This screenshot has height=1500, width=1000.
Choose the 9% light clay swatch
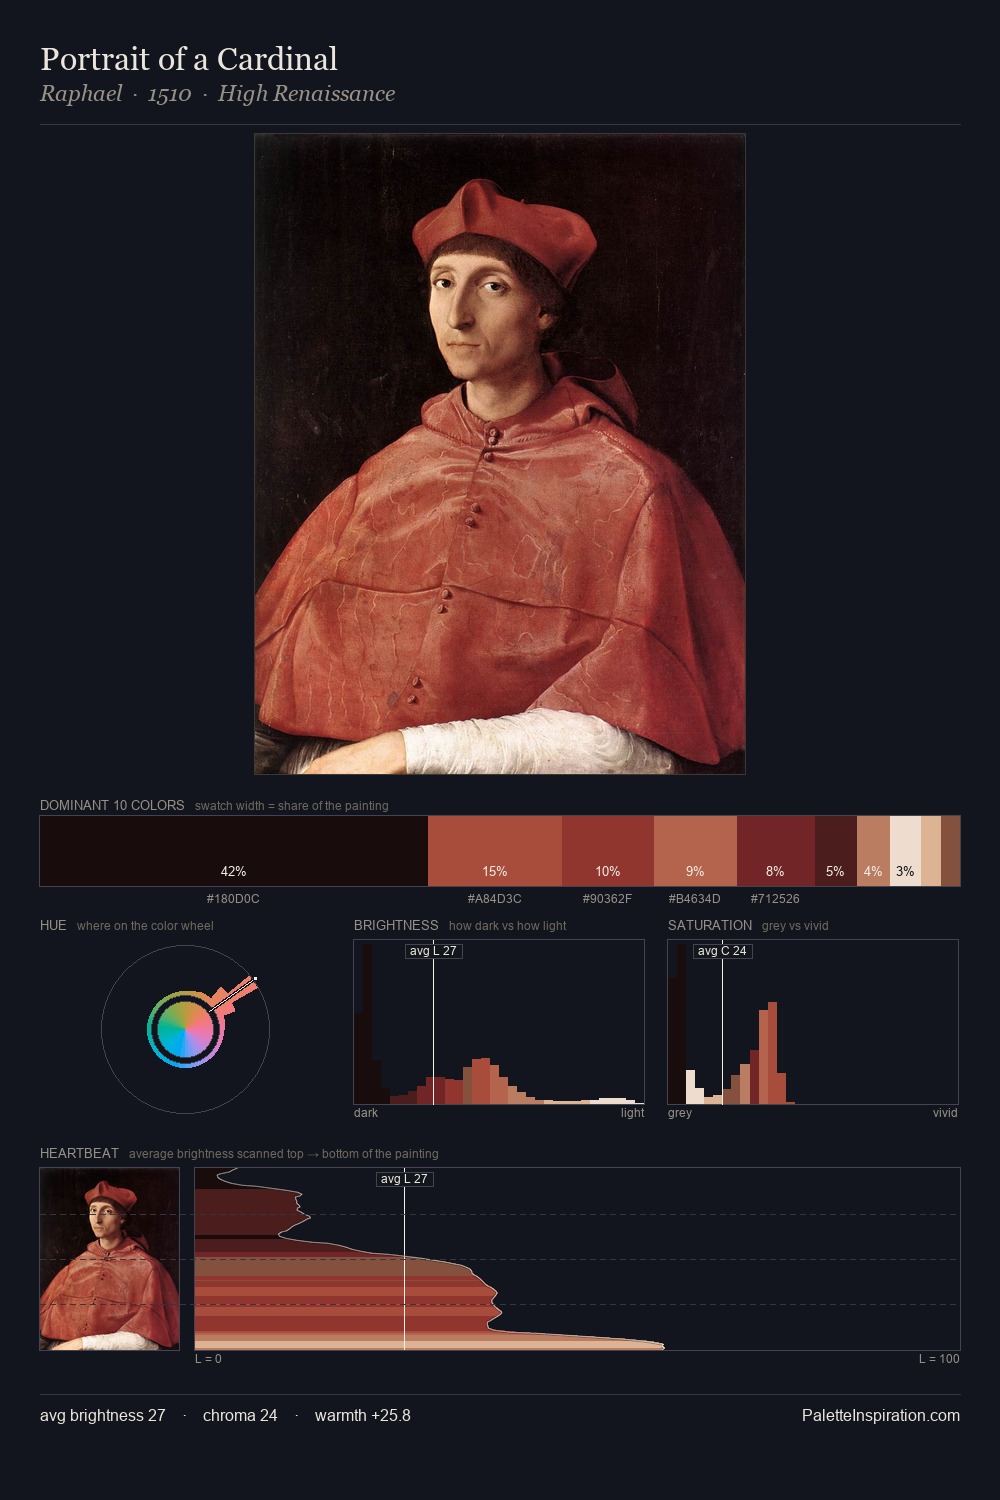point(695,851)
